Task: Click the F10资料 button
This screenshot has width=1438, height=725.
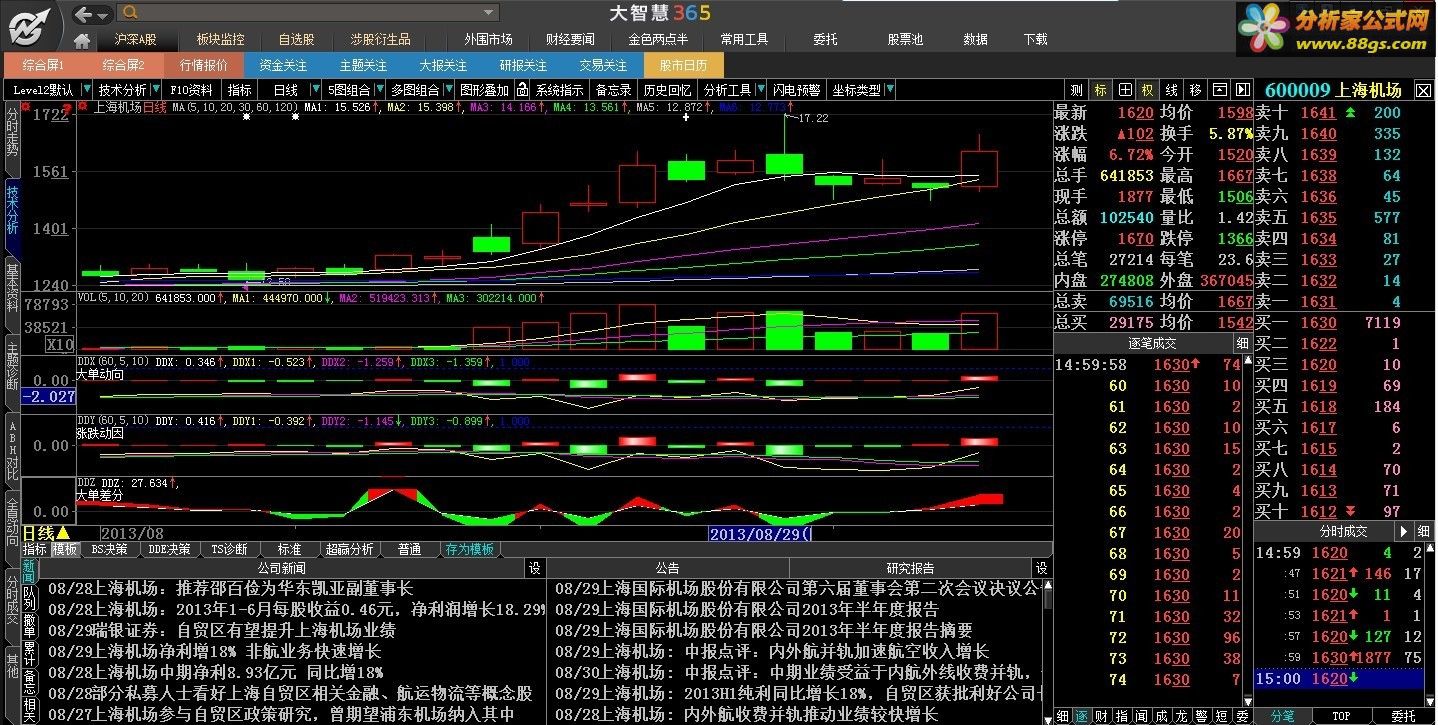Action: tap(191, 90)
